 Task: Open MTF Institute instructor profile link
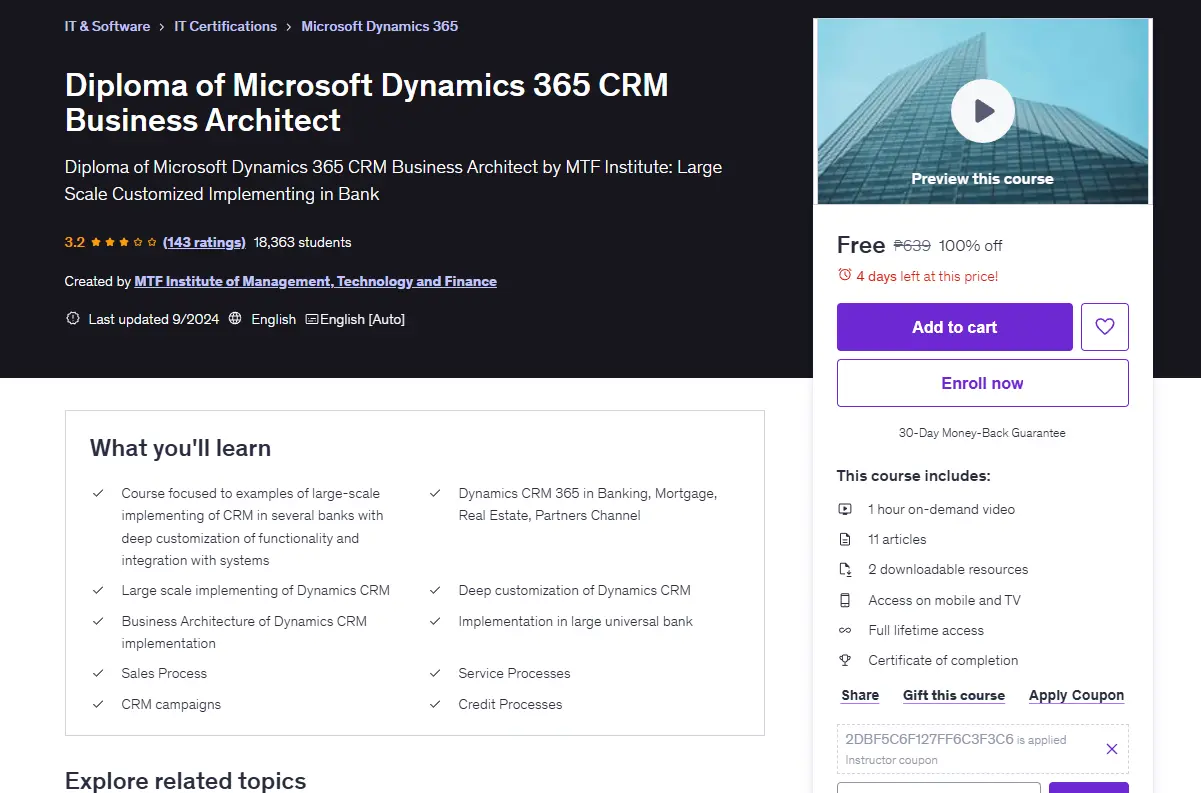pyautogui.click(x=316, y=281)
